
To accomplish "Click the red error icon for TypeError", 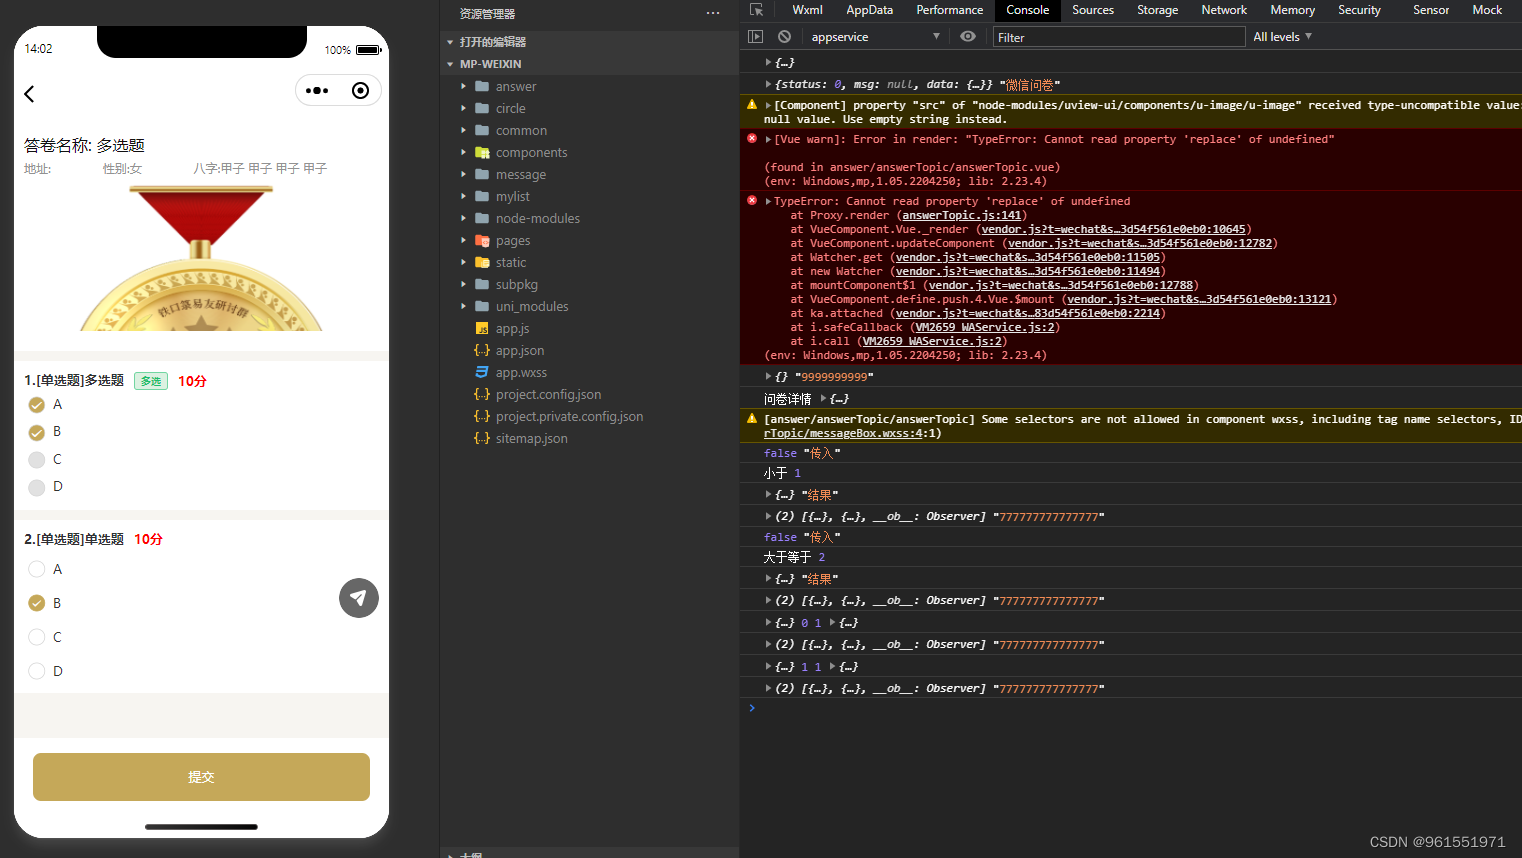I will point(752,201).
